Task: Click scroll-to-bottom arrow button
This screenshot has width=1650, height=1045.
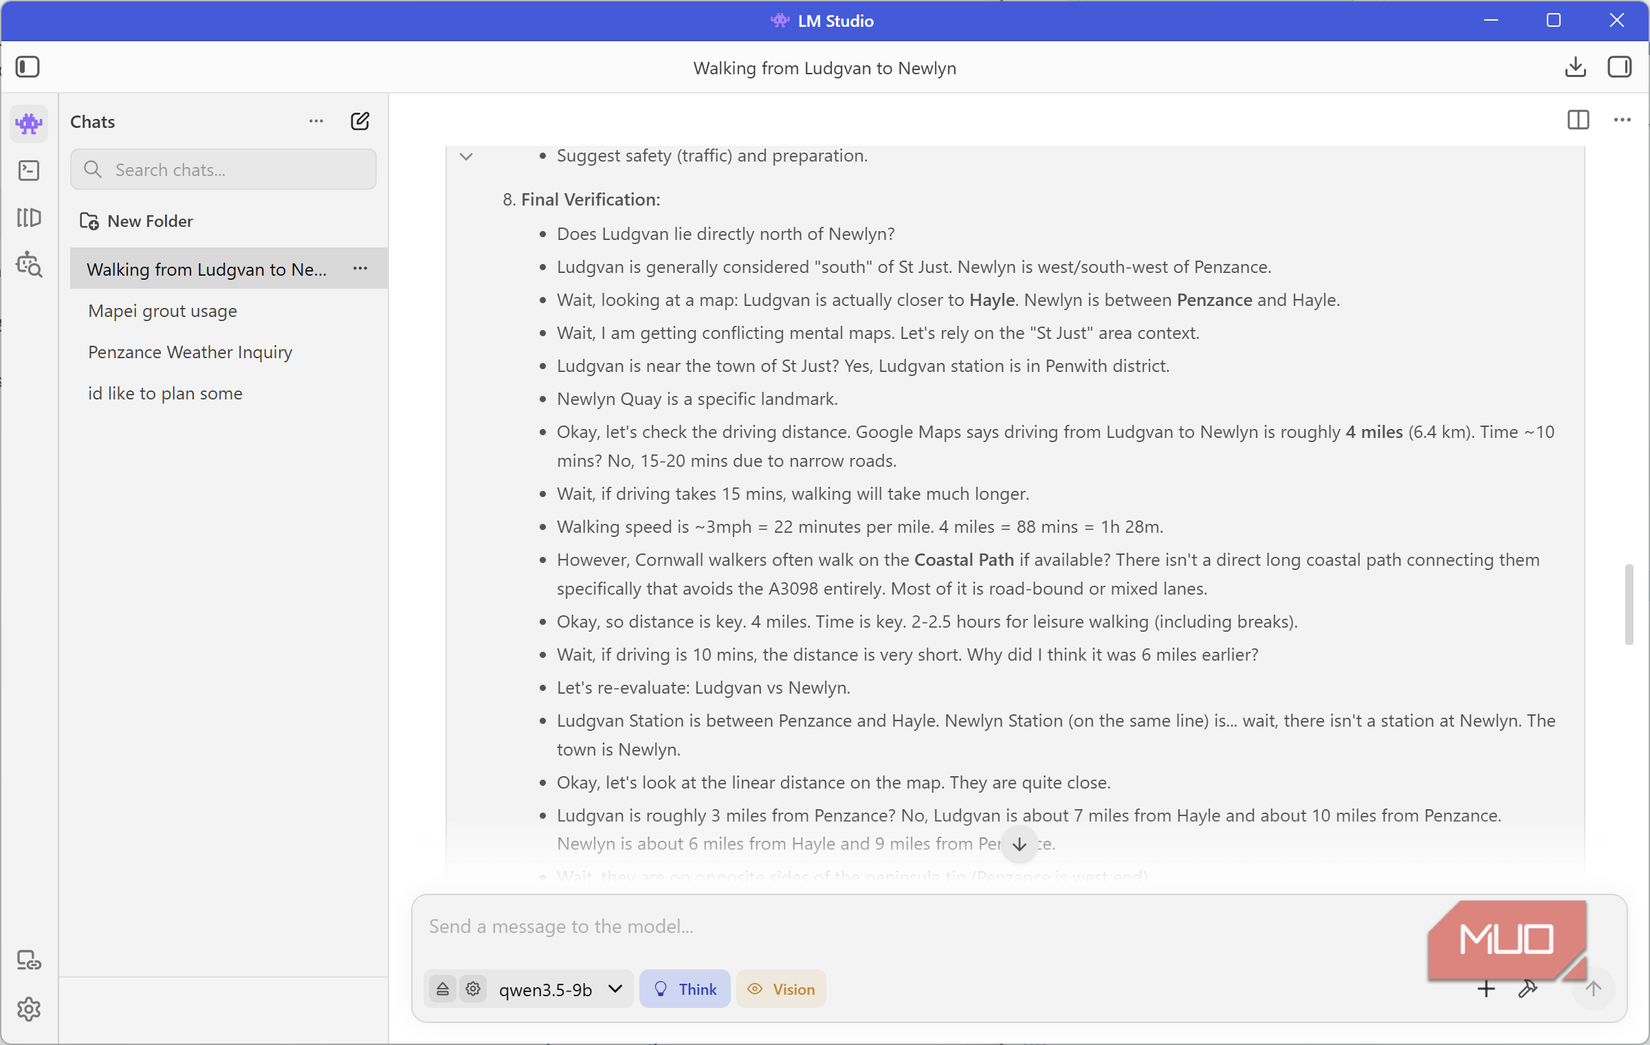Action: (1019, 845)
